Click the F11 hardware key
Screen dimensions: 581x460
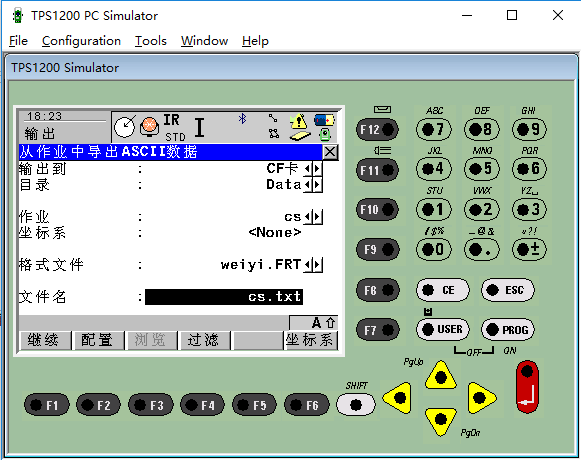[x=377, y=170]
